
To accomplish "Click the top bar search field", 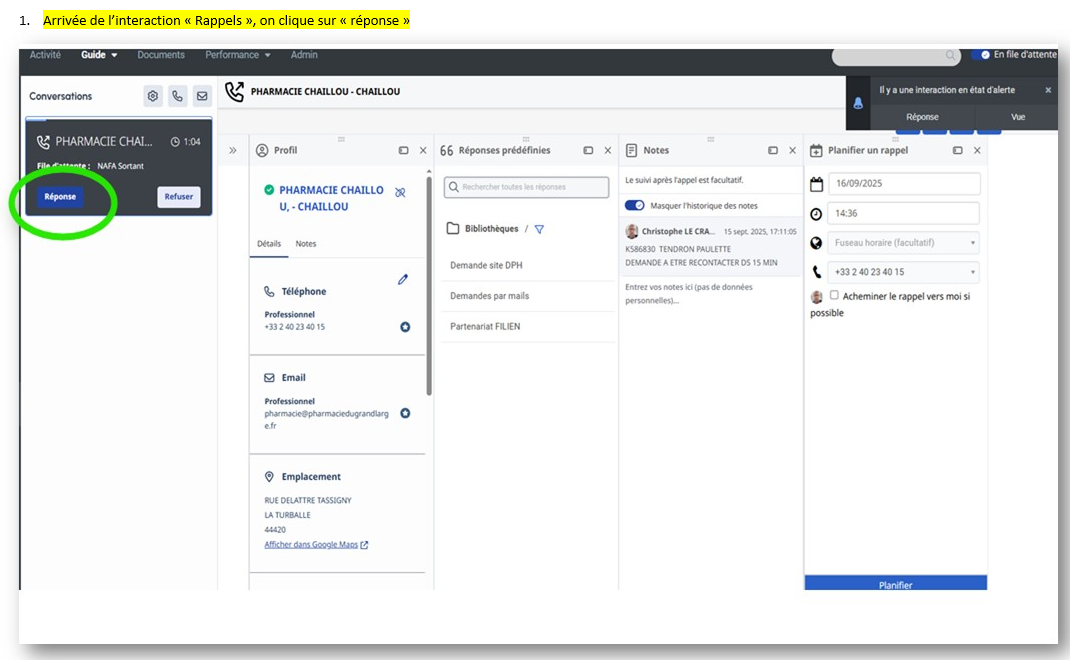I will click(896, 56).
